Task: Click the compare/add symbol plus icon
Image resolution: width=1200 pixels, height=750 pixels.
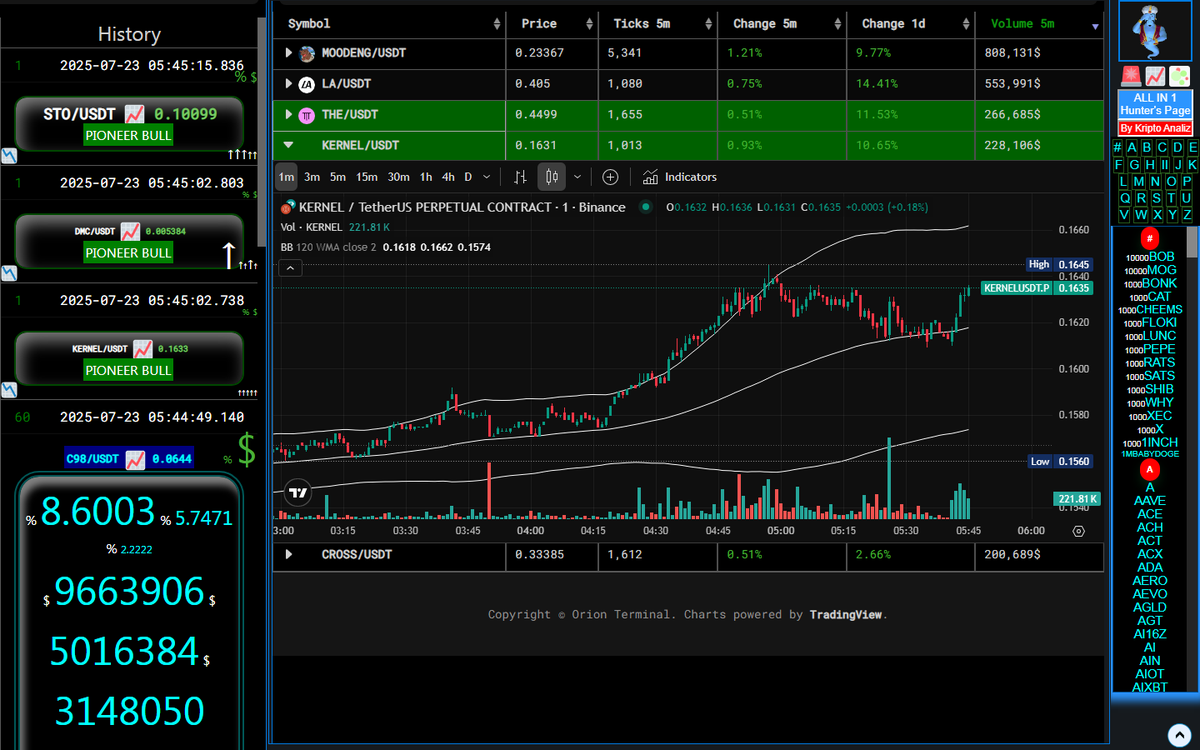Action: click(x=610, y=177)
